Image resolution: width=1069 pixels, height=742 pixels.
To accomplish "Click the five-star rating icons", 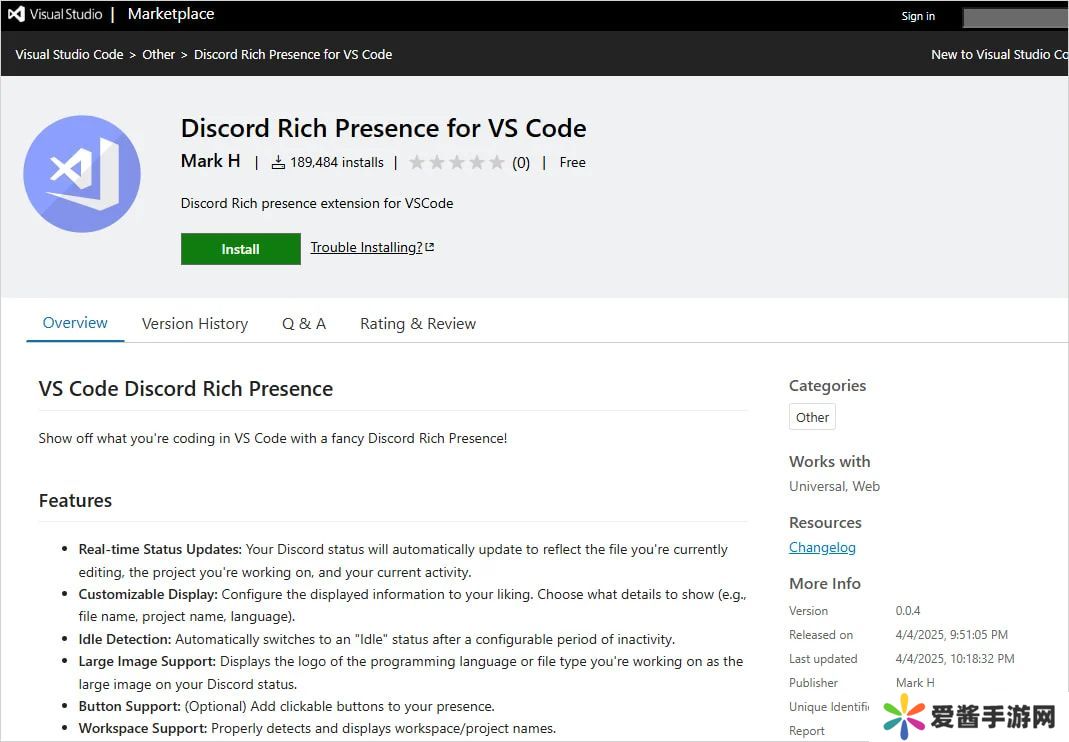I will 457,163.
